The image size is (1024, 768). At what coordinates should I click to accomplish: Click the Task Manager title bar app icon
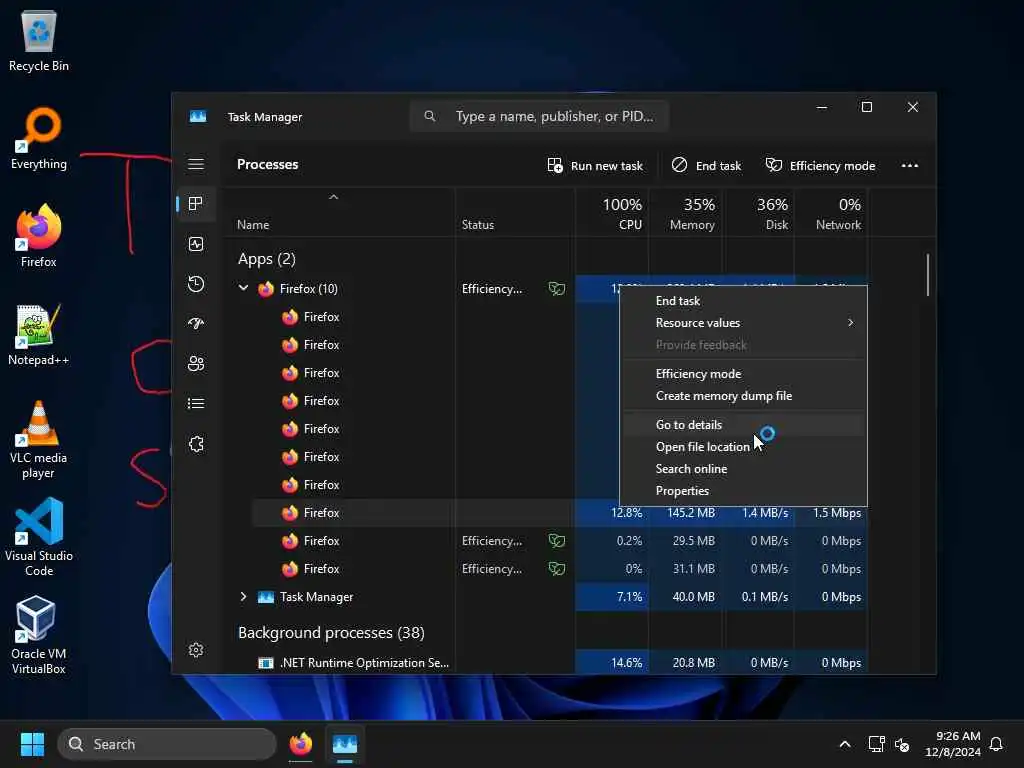tap(198, 117)
